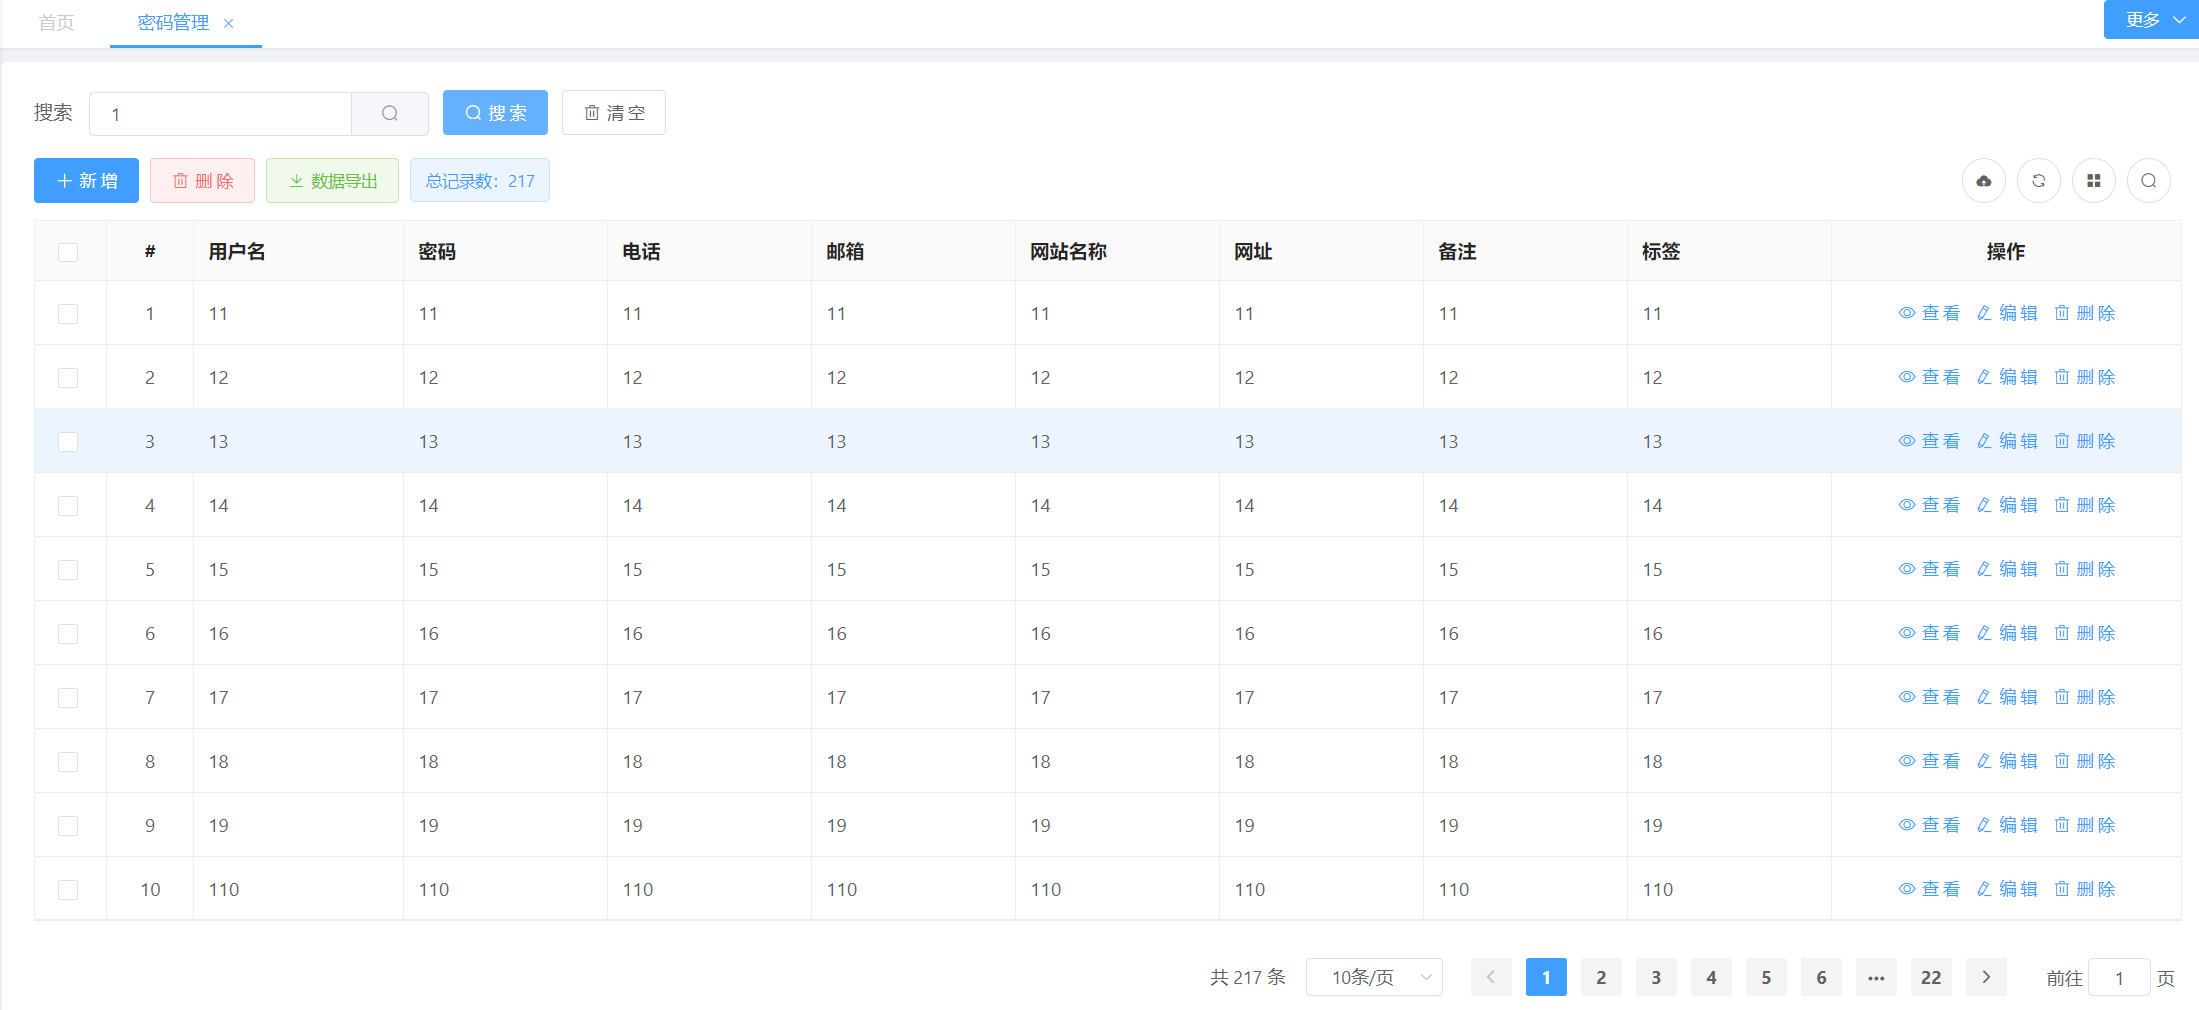2199x1010 pixels.
Task: Click the cloud upload icon button
Action: (x=1984, y=181)
